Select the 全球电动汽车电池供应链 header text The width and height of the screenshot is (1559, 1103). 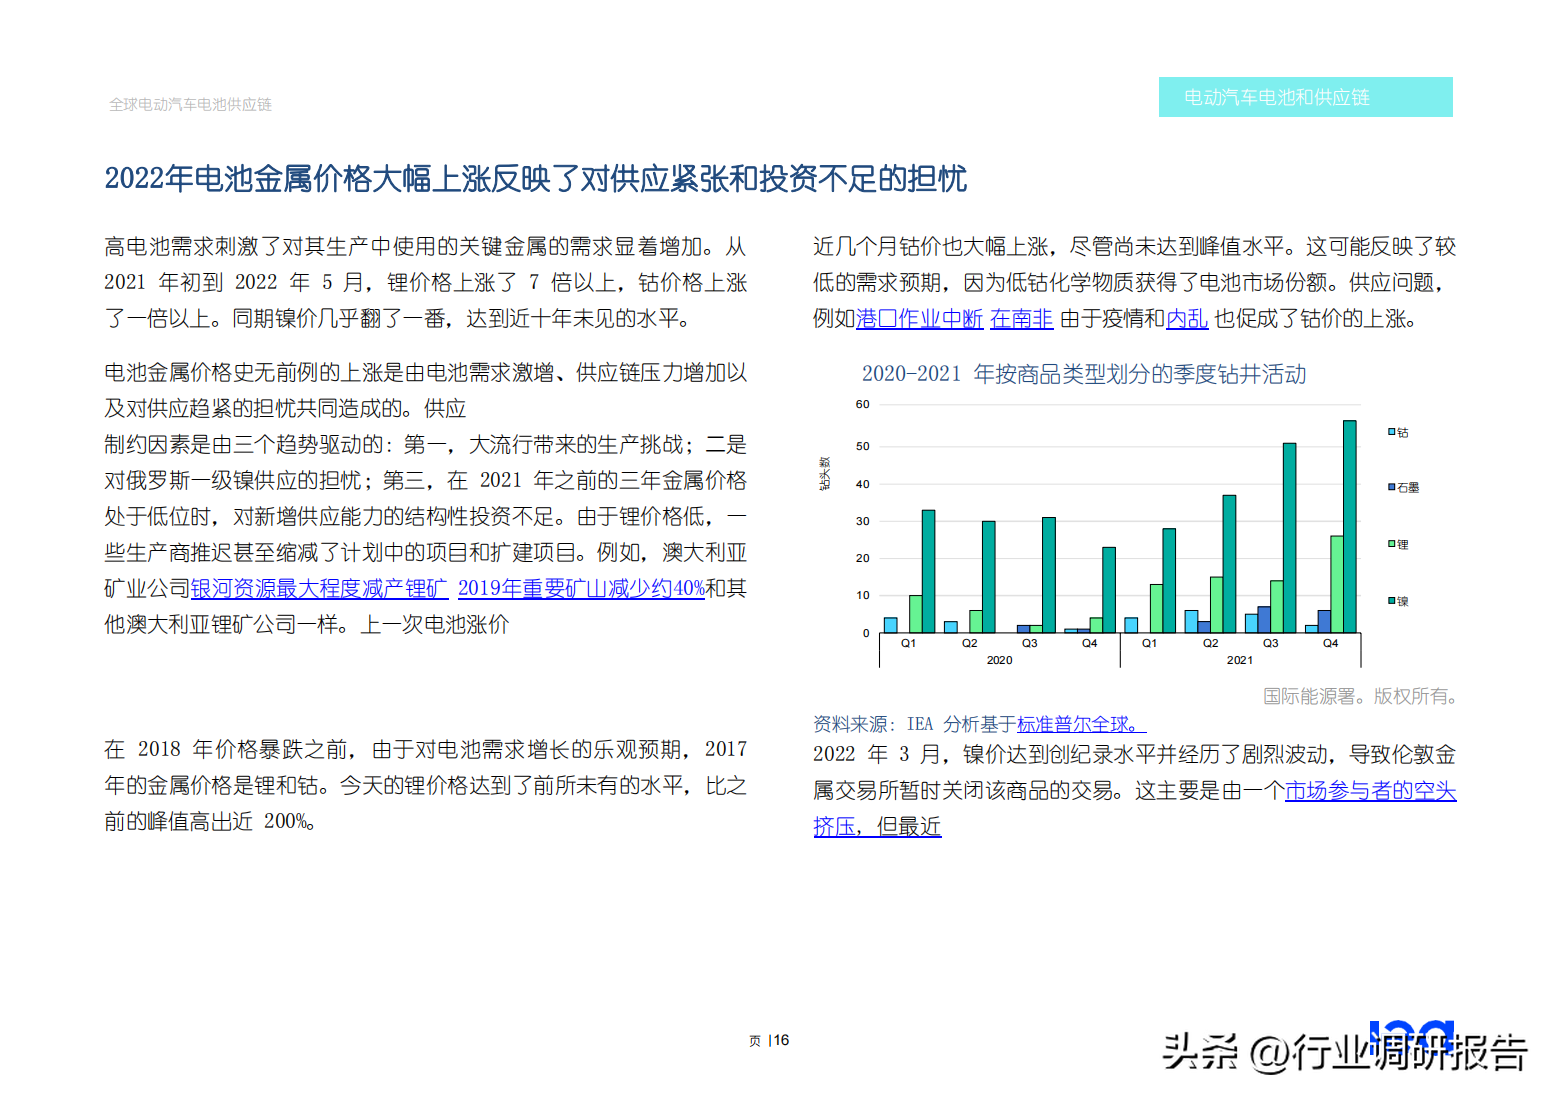(190, 105)
